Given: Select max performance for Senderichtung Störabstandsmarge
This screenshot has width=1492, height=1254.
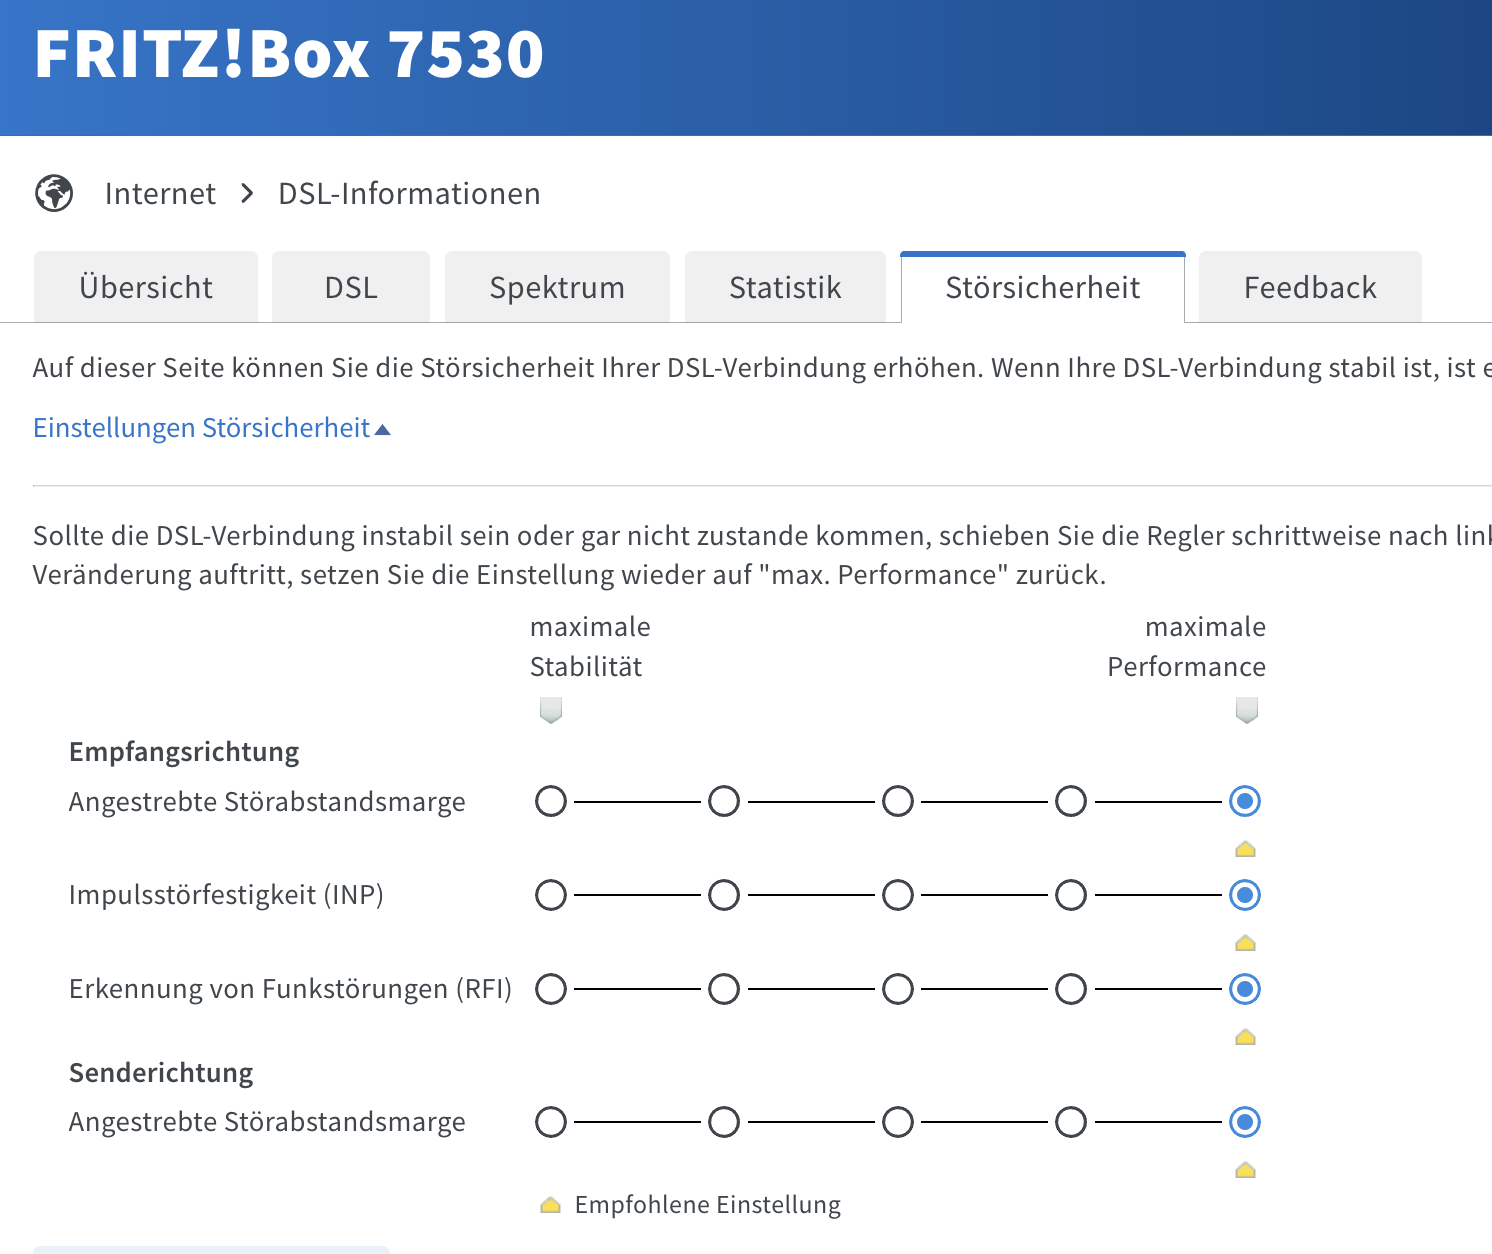Looking at the screenshot, I should tap(1245, 1122).
